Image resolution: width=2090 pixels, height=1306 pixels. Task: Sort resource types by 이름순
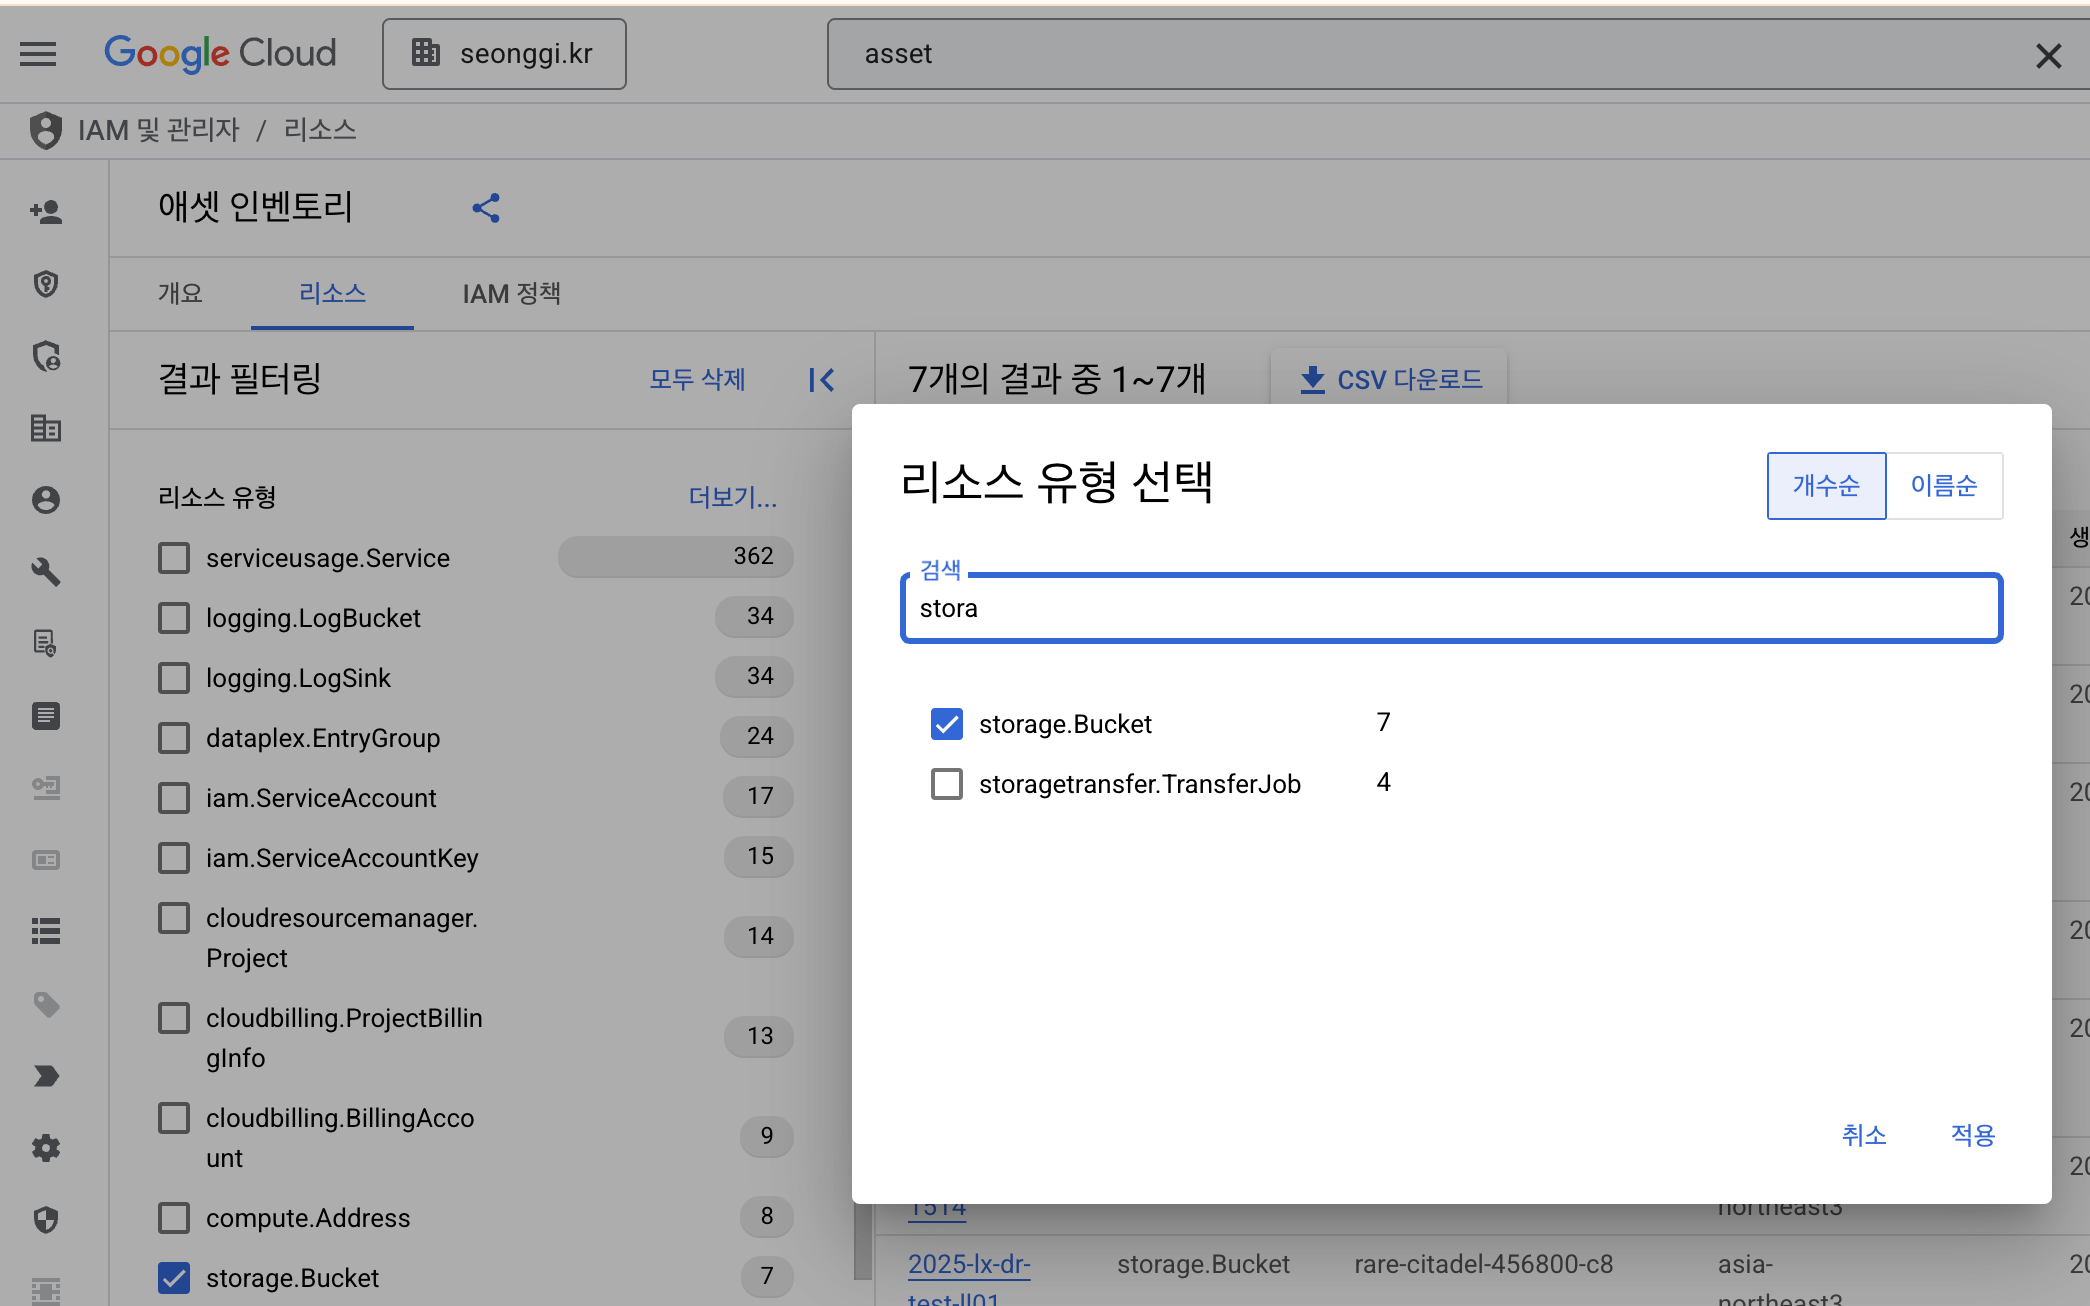tap(1943, 486)
